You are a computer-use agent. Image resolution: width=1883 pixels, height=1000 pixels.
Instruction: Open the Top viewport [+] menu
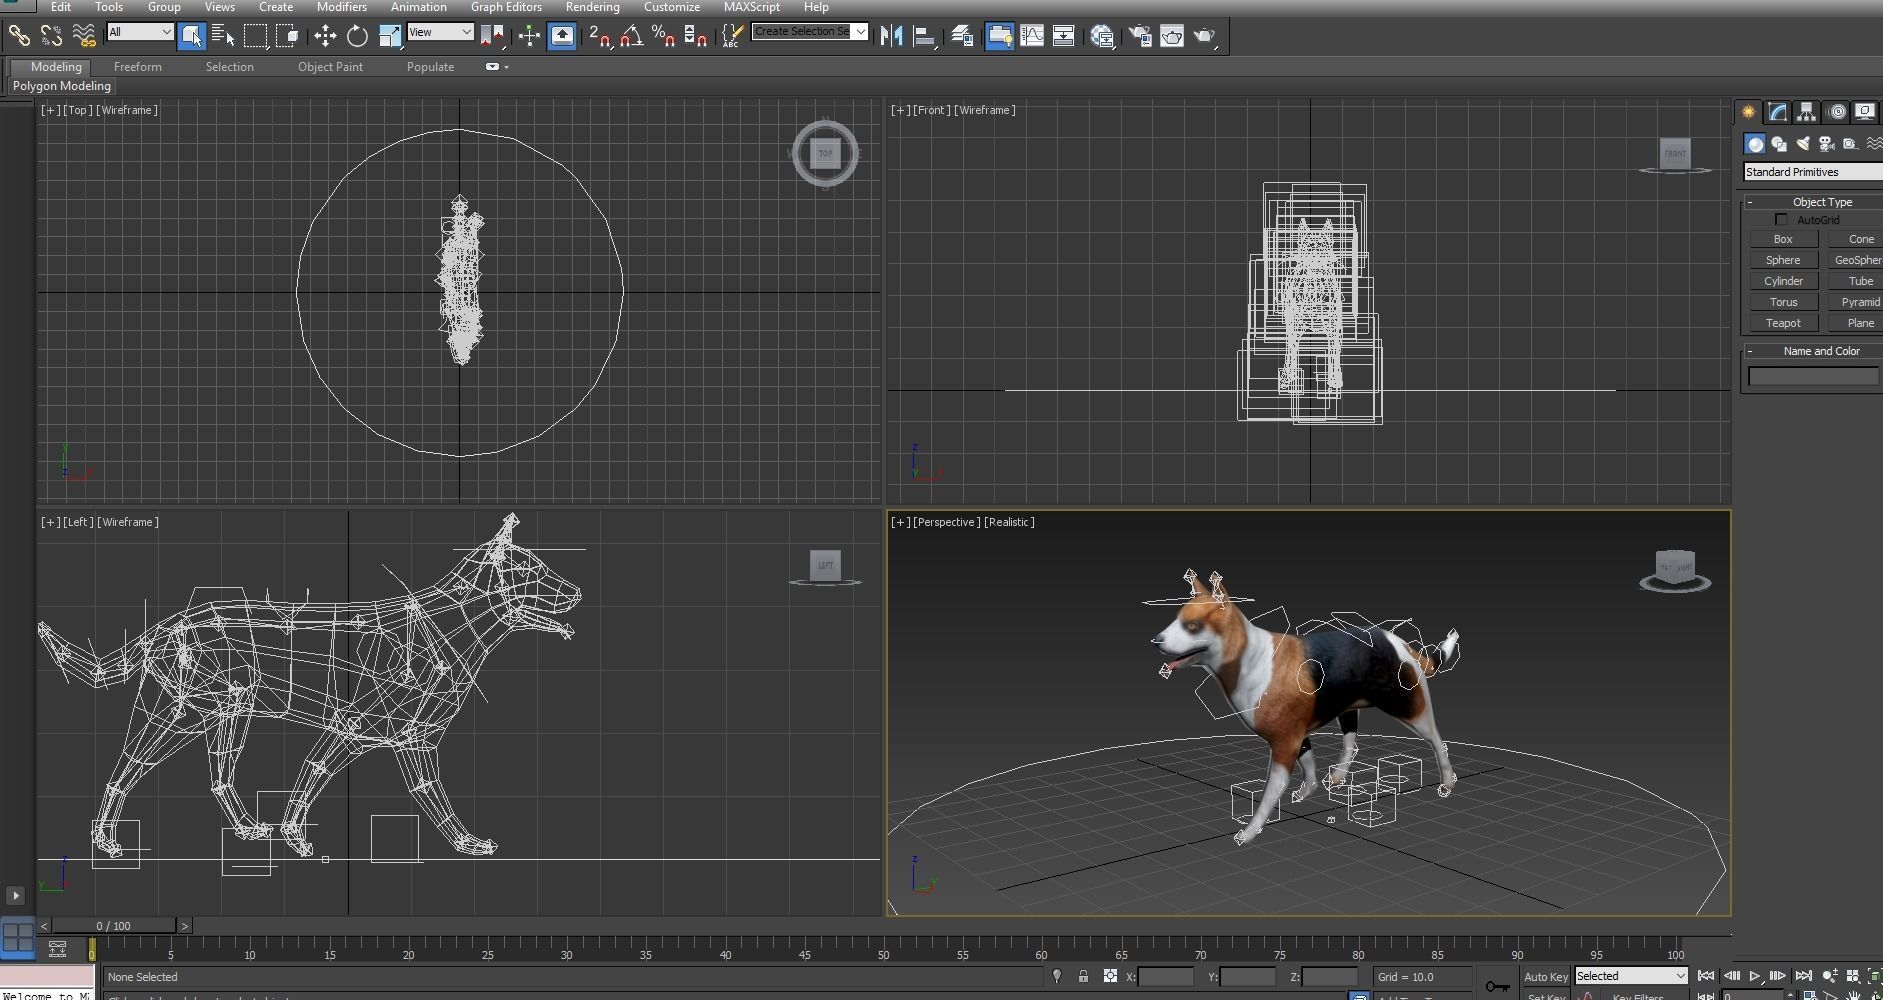[x=50, y=110]
